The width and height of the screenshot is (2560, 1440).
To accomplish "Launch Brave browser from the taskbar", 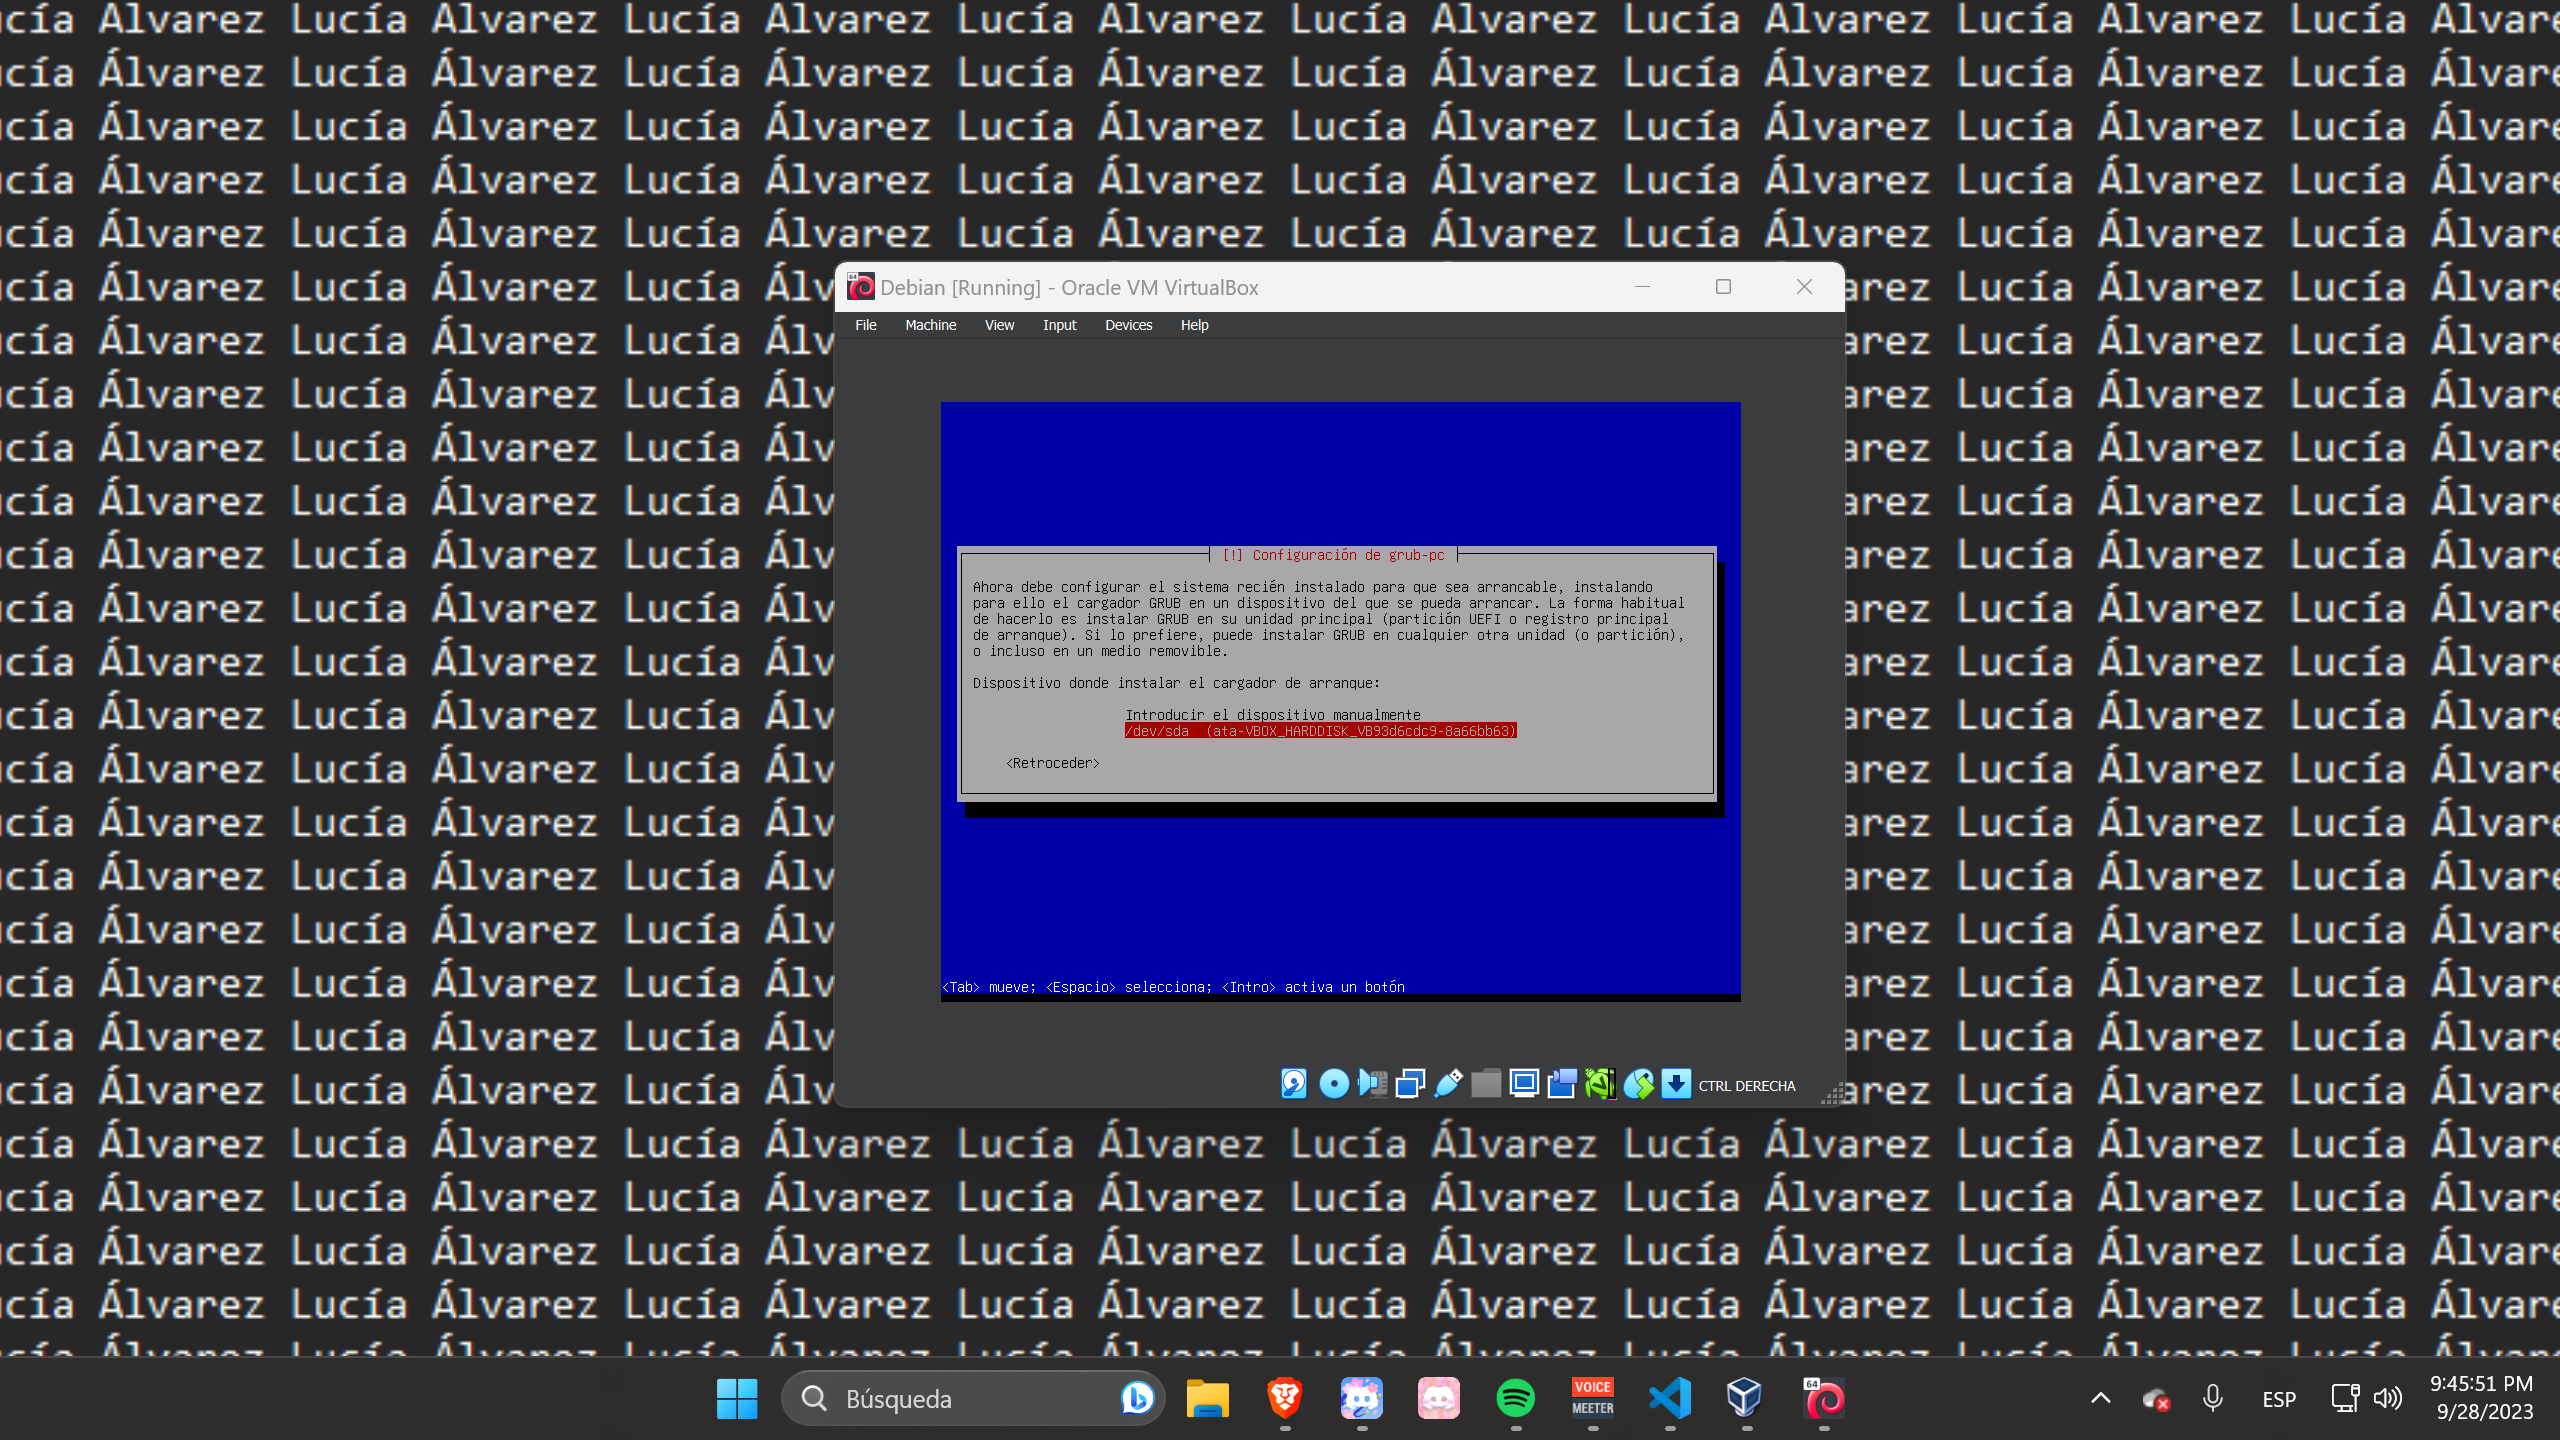I will (x=1285, y=1398).
